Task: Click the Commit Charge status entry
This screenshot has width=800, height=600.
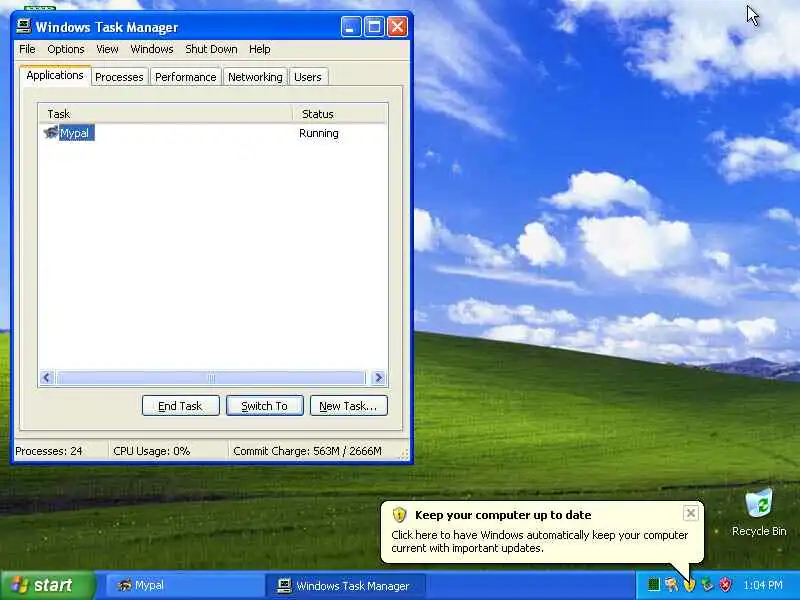Action: (307, 451)
